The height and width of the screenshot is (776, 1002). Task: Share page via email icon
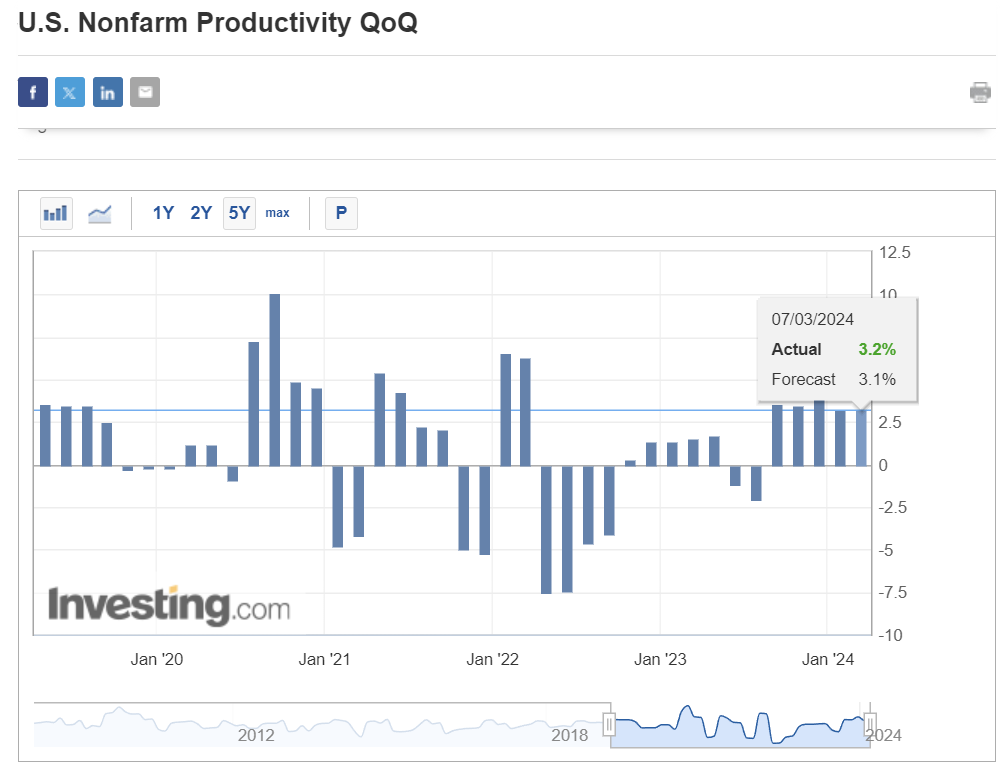click(x=145, y=93)
